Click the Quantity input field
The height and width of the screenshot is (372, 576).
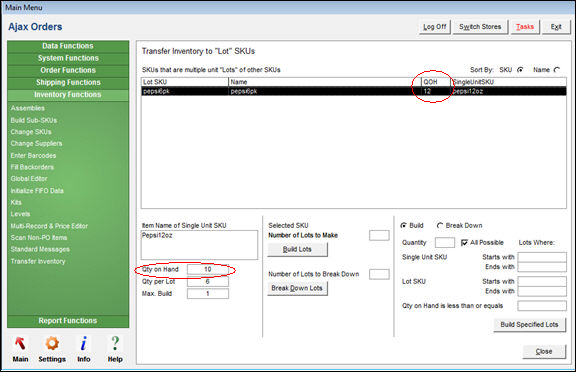click(444, 243)
